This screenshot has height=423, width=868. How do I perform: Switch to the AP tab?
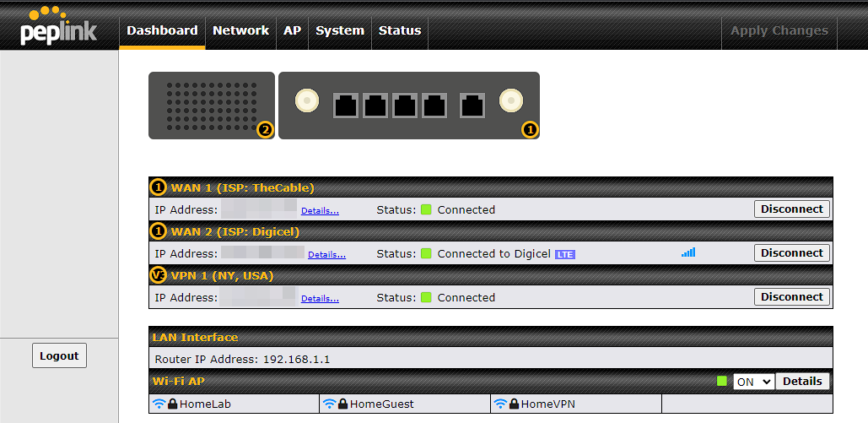292,31
